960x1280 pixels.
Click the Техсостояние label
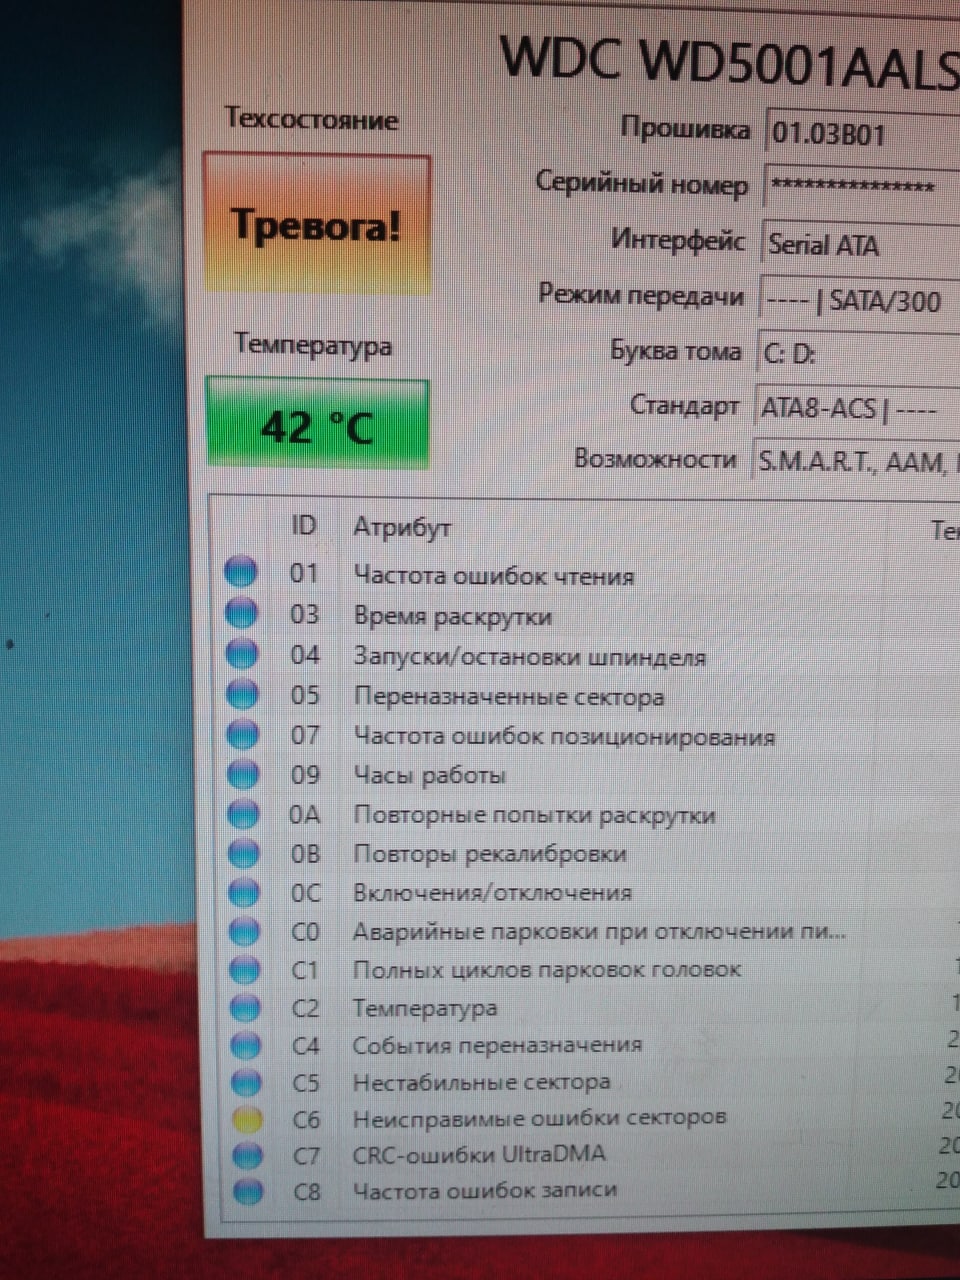coord(312,119)
